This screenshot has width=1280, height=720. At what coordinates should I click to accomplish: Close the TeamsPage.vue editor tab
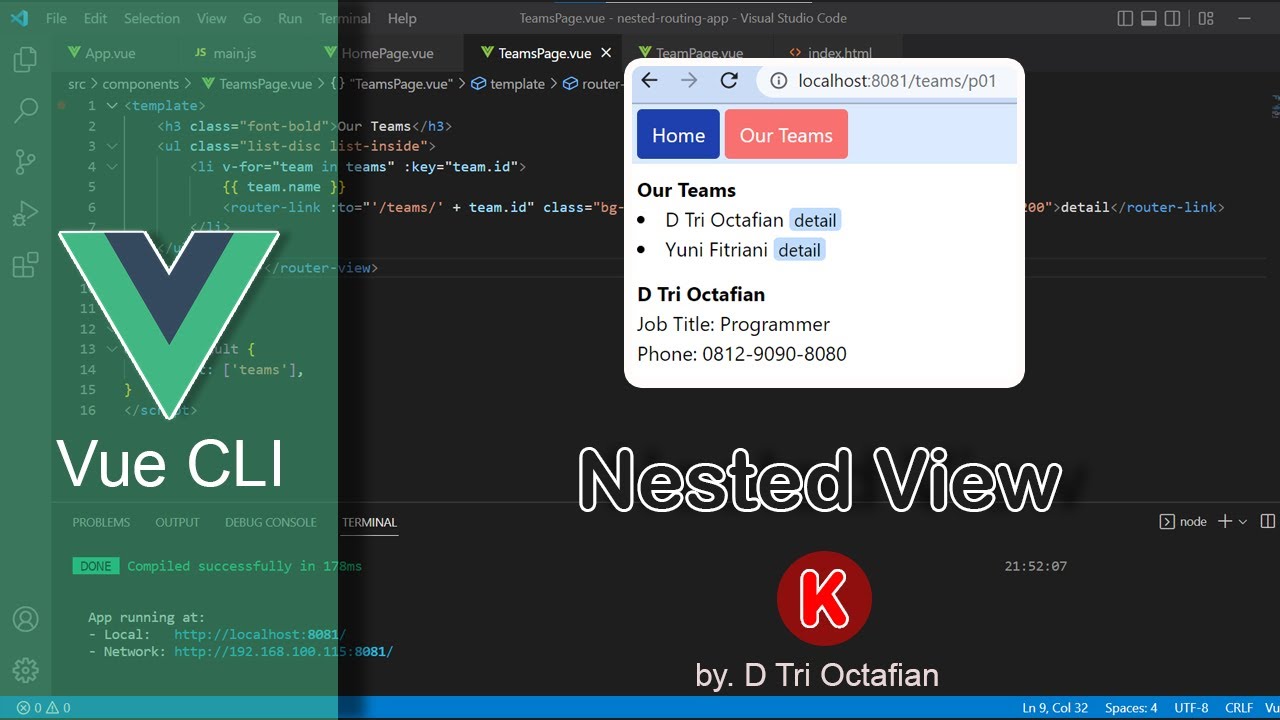click(606, 53)
